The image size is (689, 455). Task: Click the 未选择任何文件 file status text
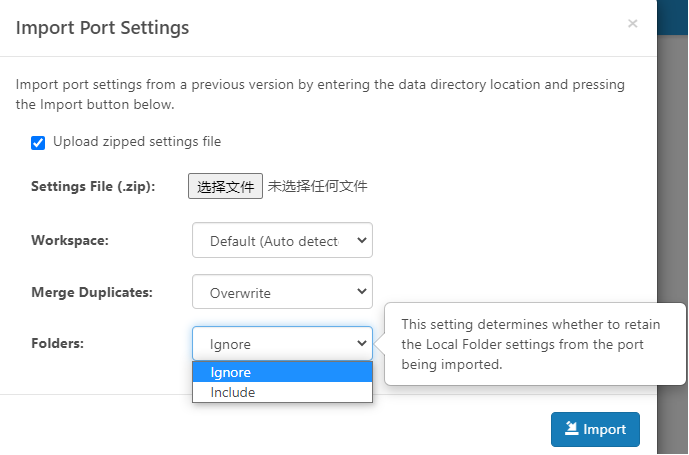tap(317, 186)
